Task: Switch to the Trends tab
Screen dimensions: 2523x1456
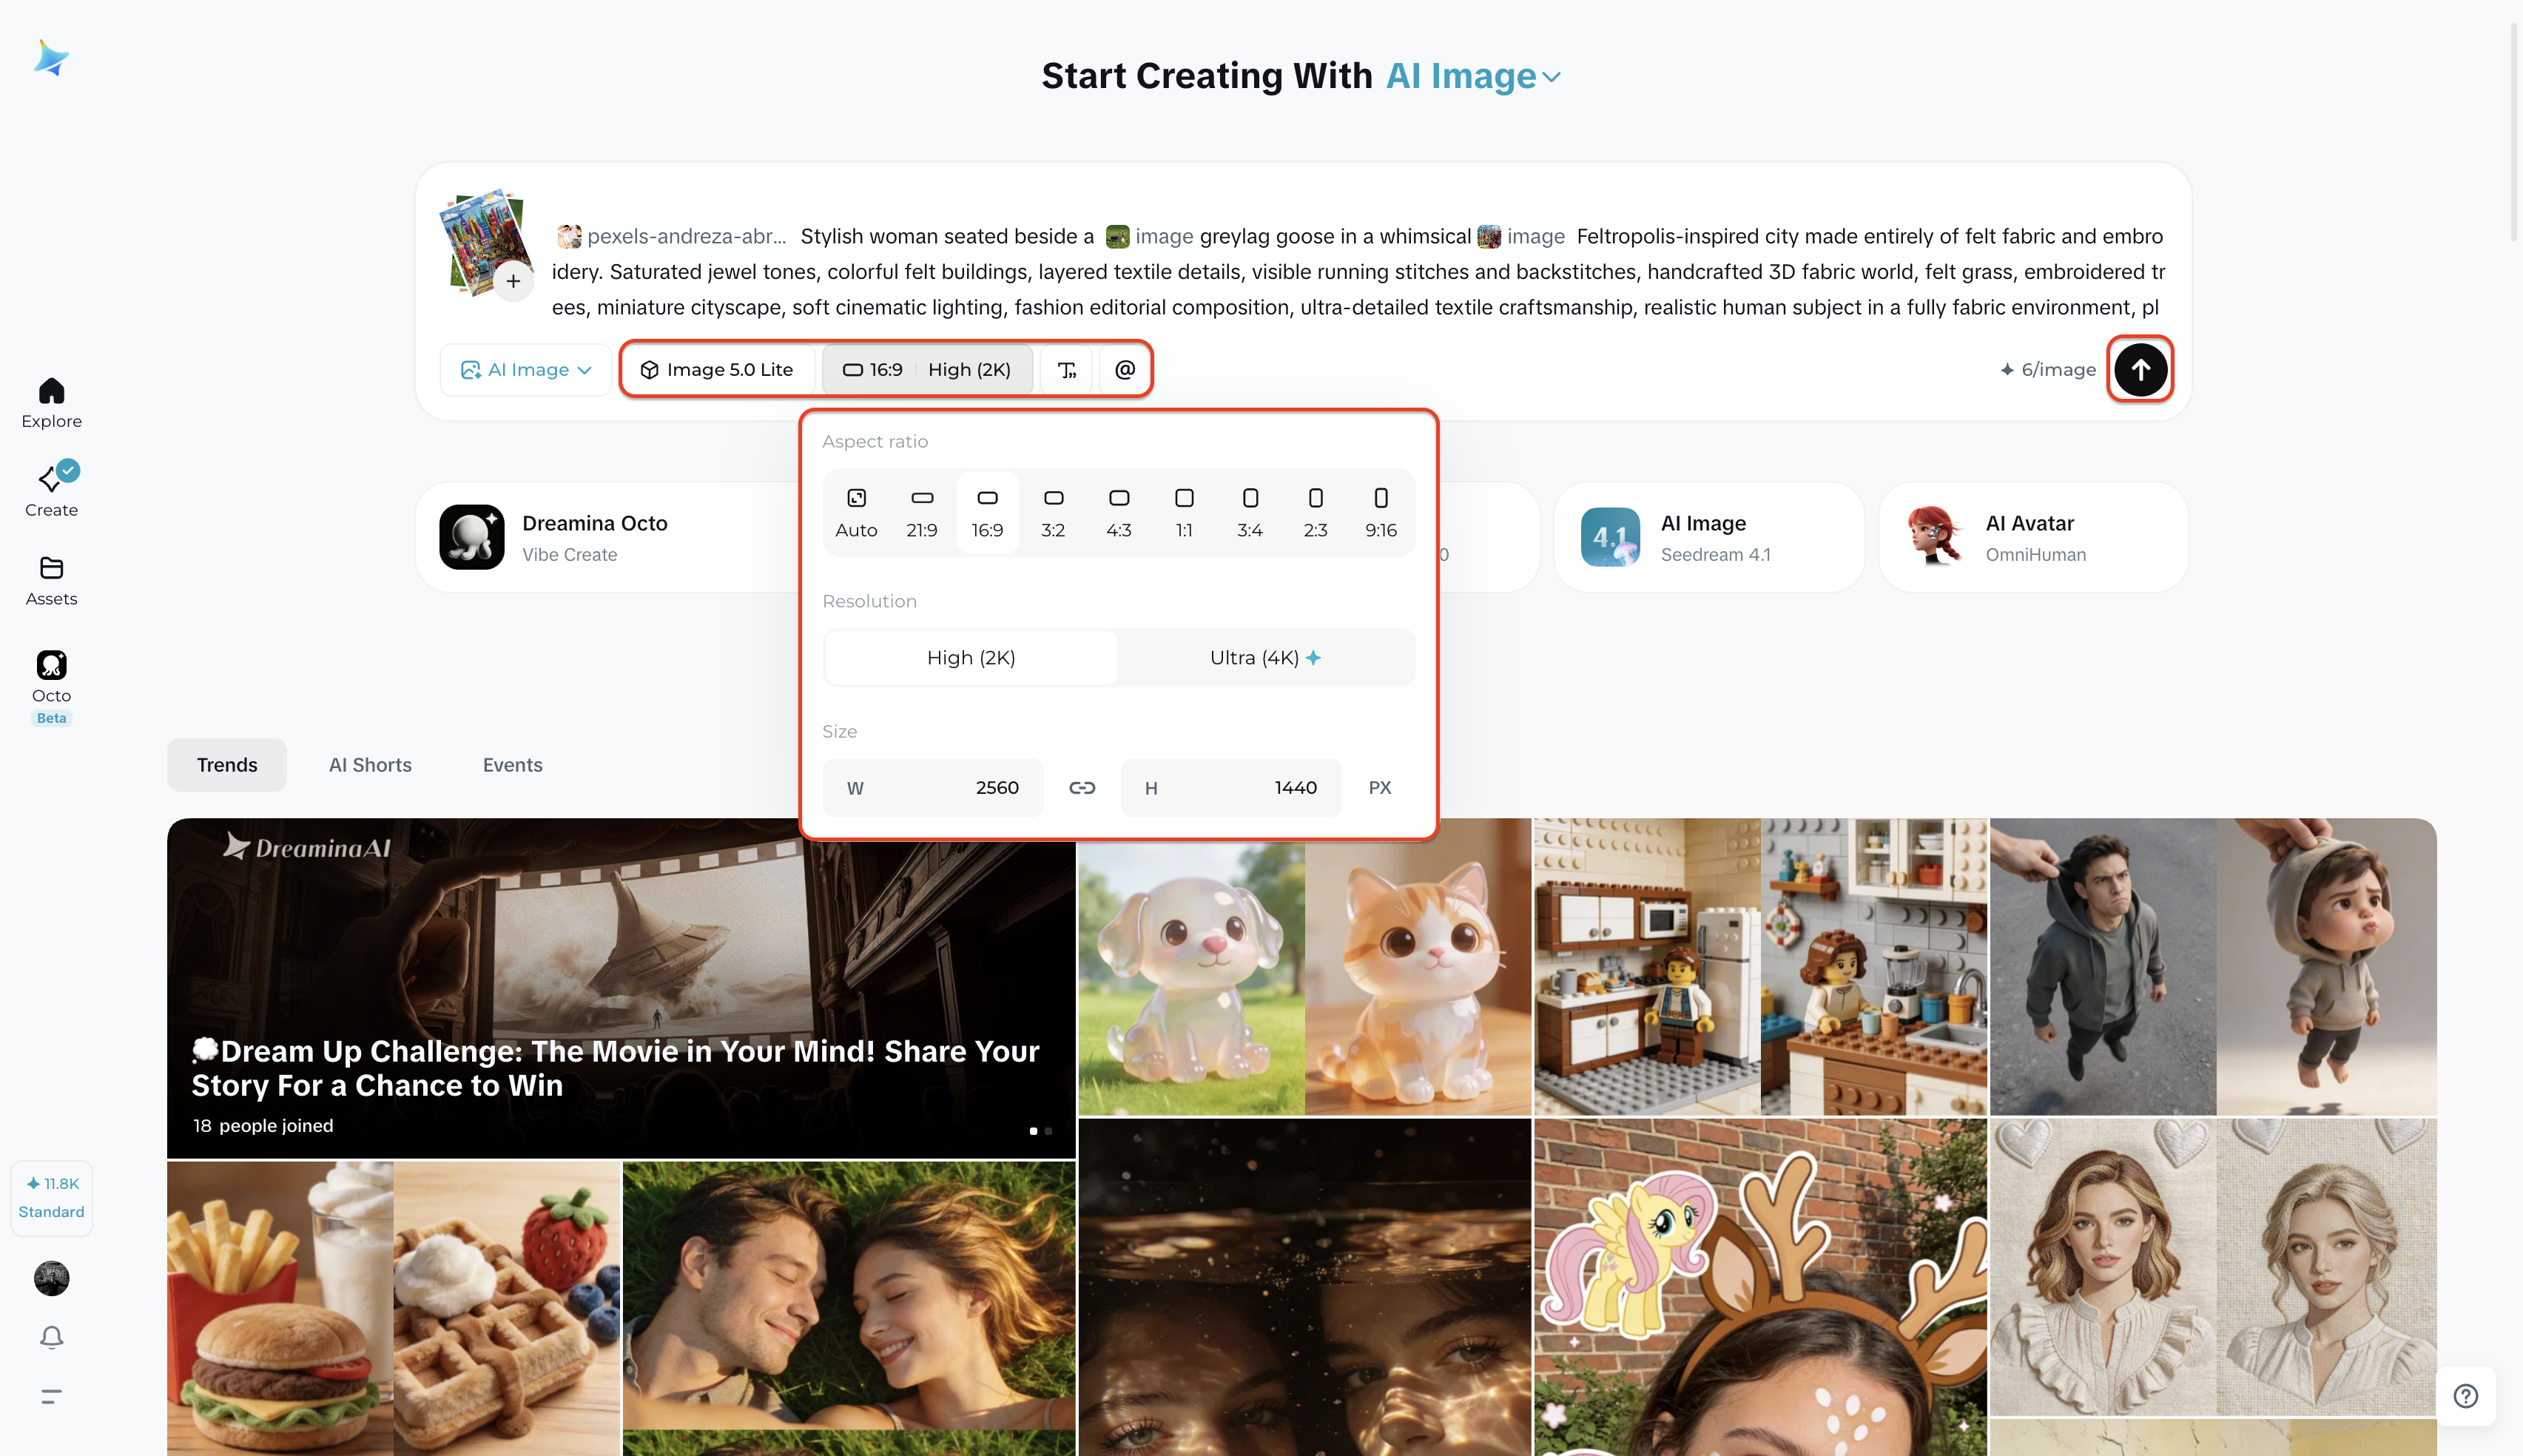Action: pos(227,765)
